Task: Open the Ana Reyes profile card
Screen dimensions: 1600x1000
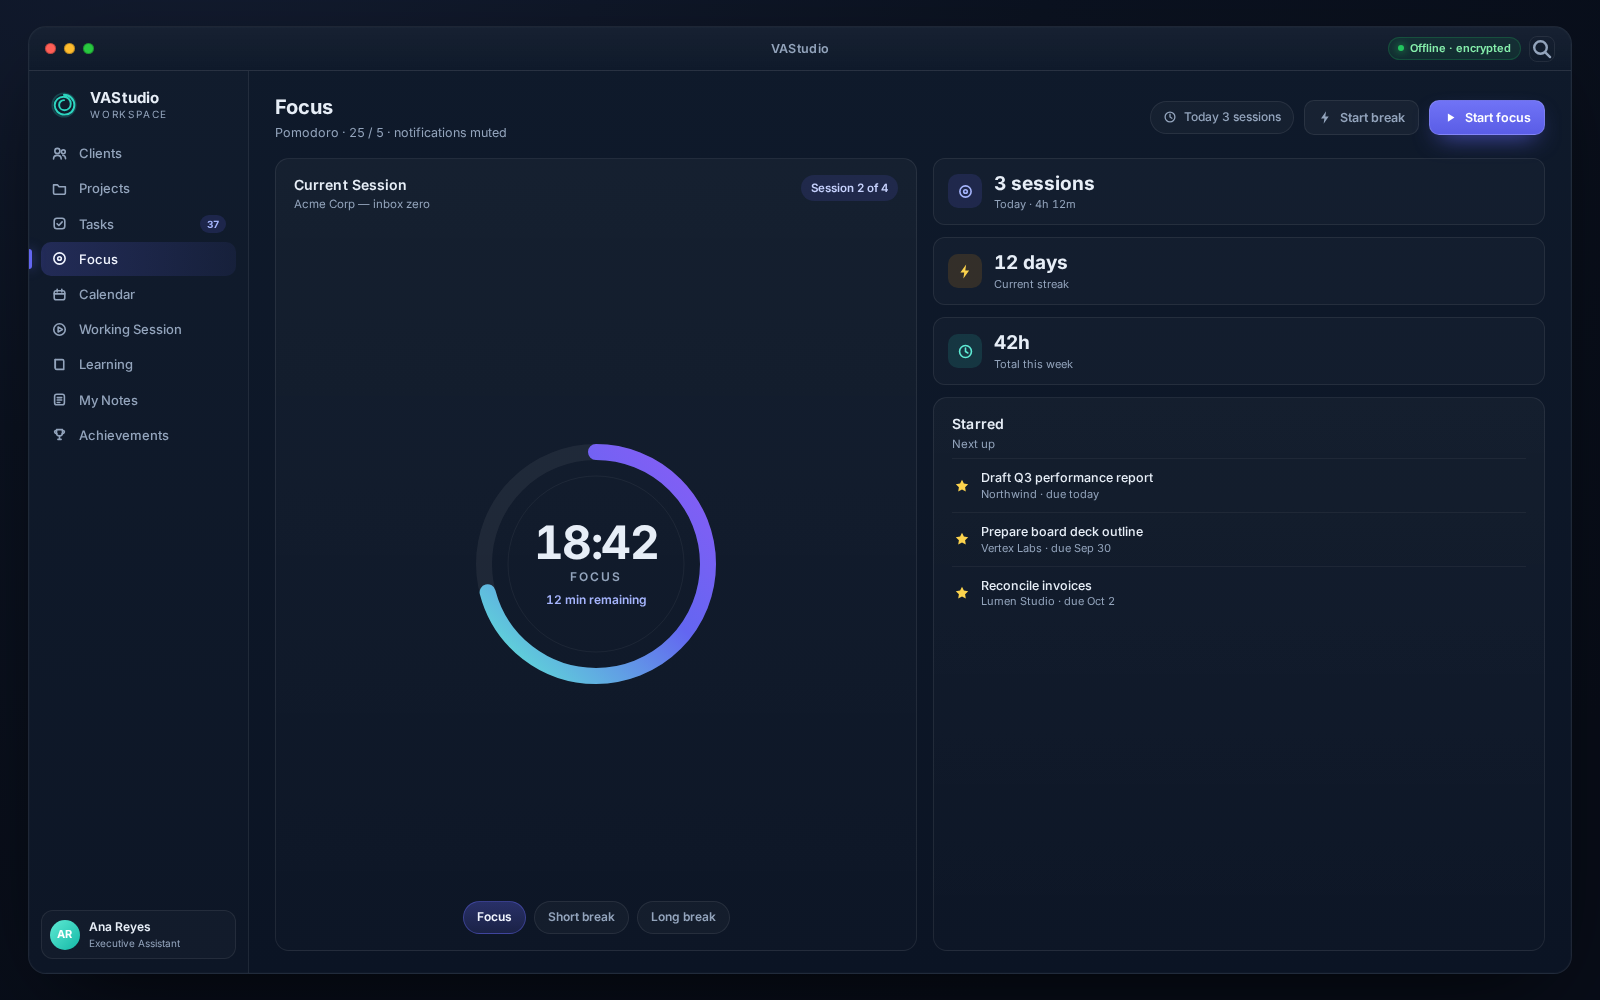Action: click(138, 935)
